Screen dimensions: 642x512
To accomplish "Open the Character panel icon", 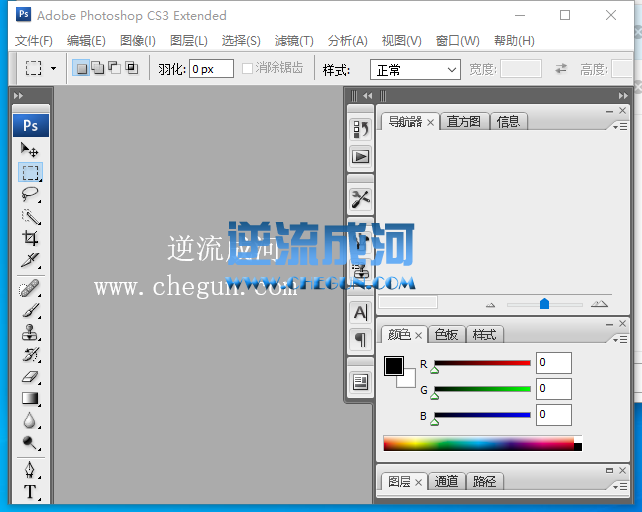I will pos(360,313).
